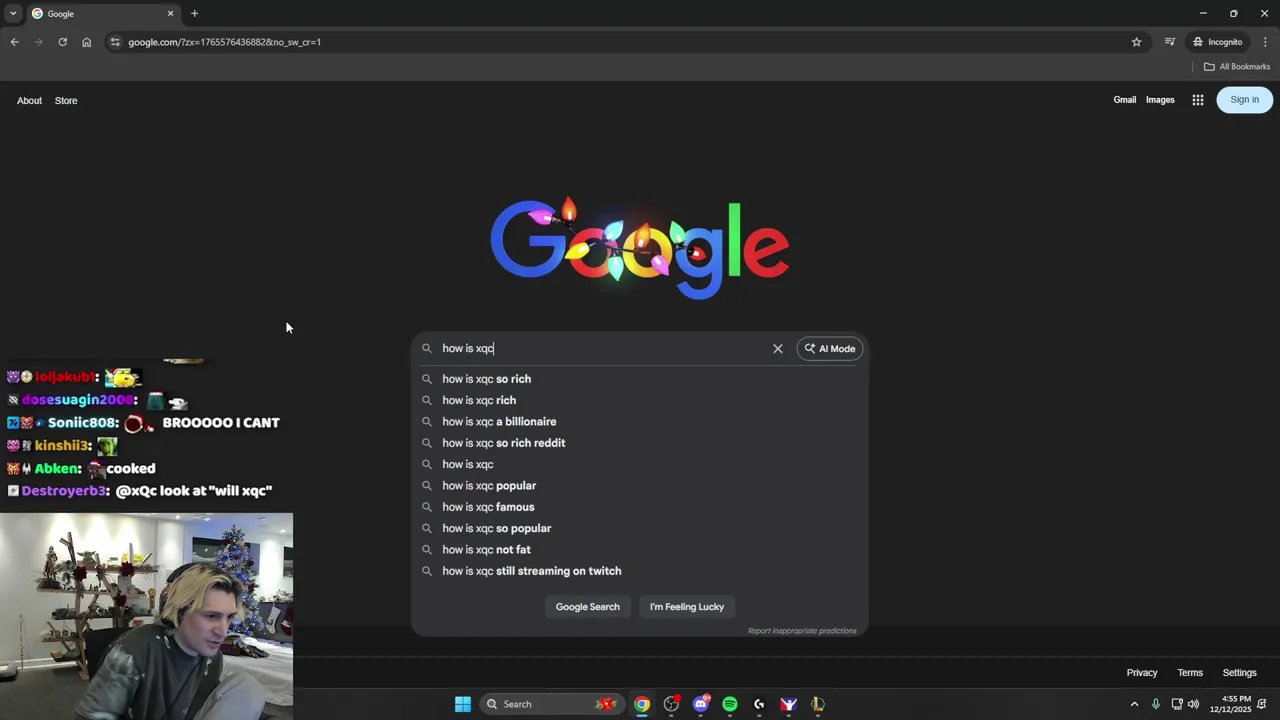
Task: Open Privacy footer link
Action: pos(1141,673)
